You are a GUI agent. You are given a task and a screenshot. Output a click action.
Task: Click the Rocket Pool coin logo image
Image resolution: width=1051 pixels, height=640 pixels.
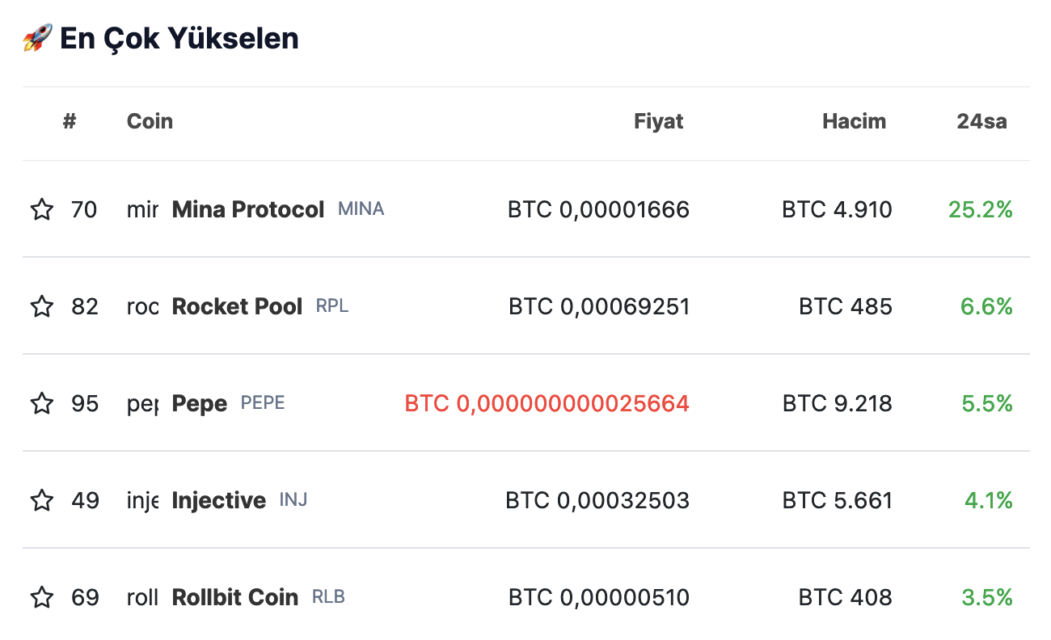click(142, 306)
